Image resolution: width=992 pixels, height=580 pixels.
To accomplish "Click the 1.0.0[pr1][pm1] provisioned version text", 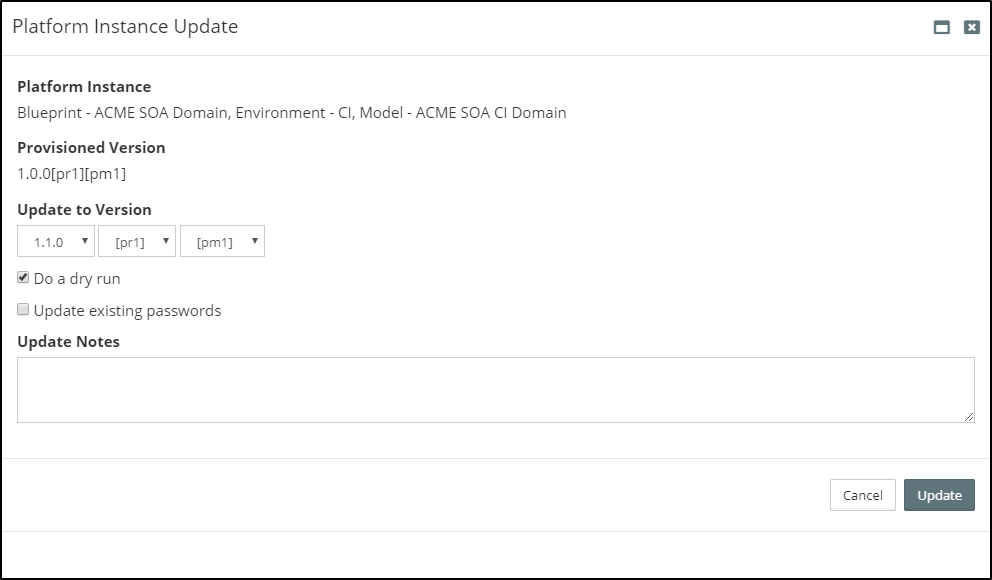I will [x=72, y=174].
